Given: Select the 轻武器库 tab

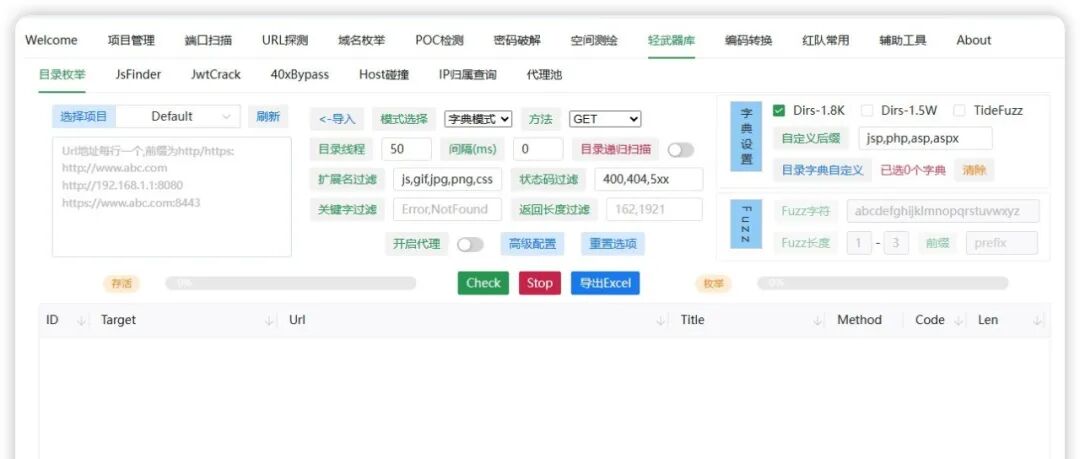Looking at the screenshot, I should [x=672, y=40].
